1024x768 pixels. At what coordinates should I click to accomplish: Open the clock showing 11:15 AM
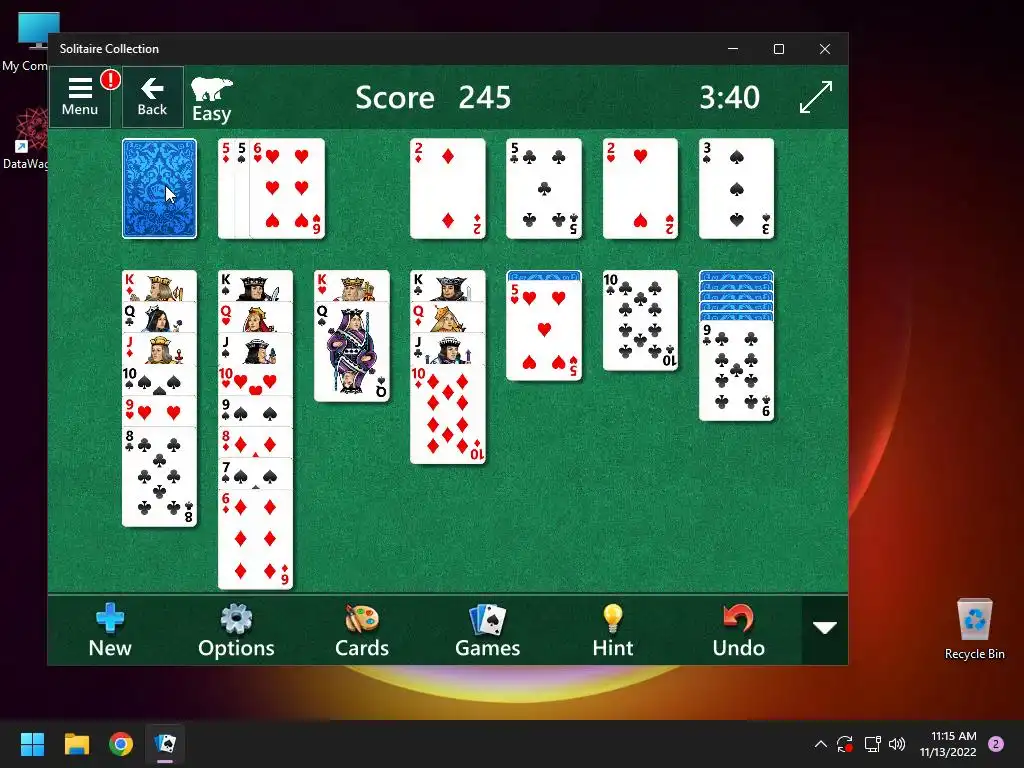pyautogui.click(x=948, y=744)
